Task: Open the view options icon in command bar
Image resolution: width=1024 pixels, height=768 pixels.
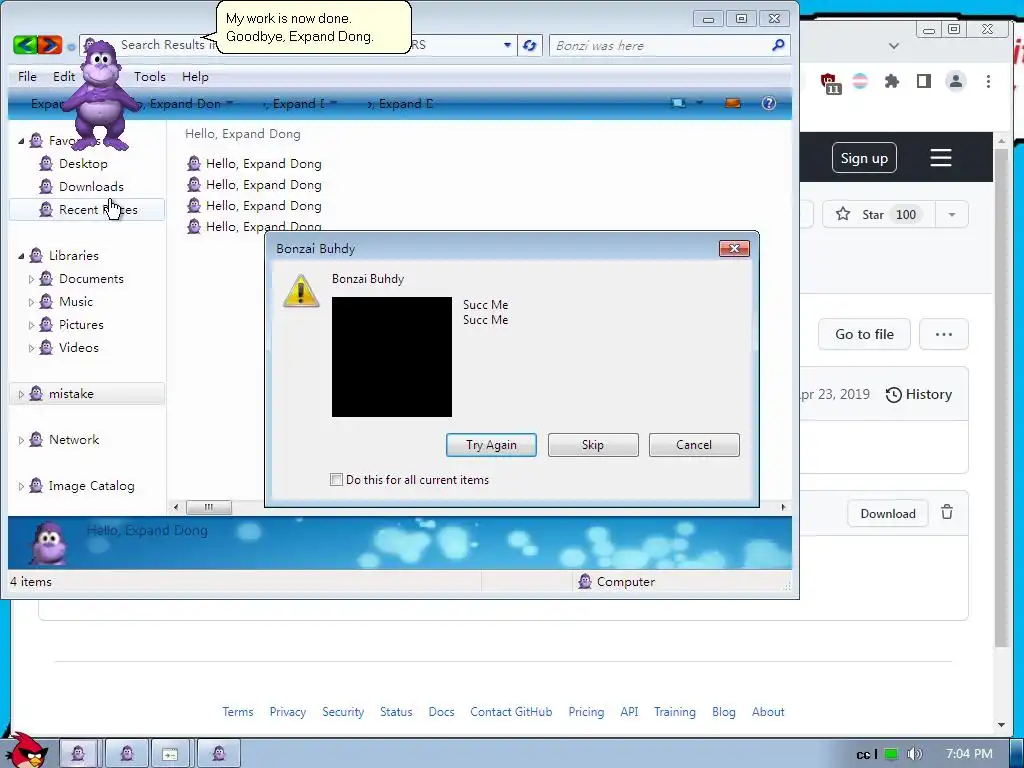Action: pyautogui.click(x=679, y=103)
